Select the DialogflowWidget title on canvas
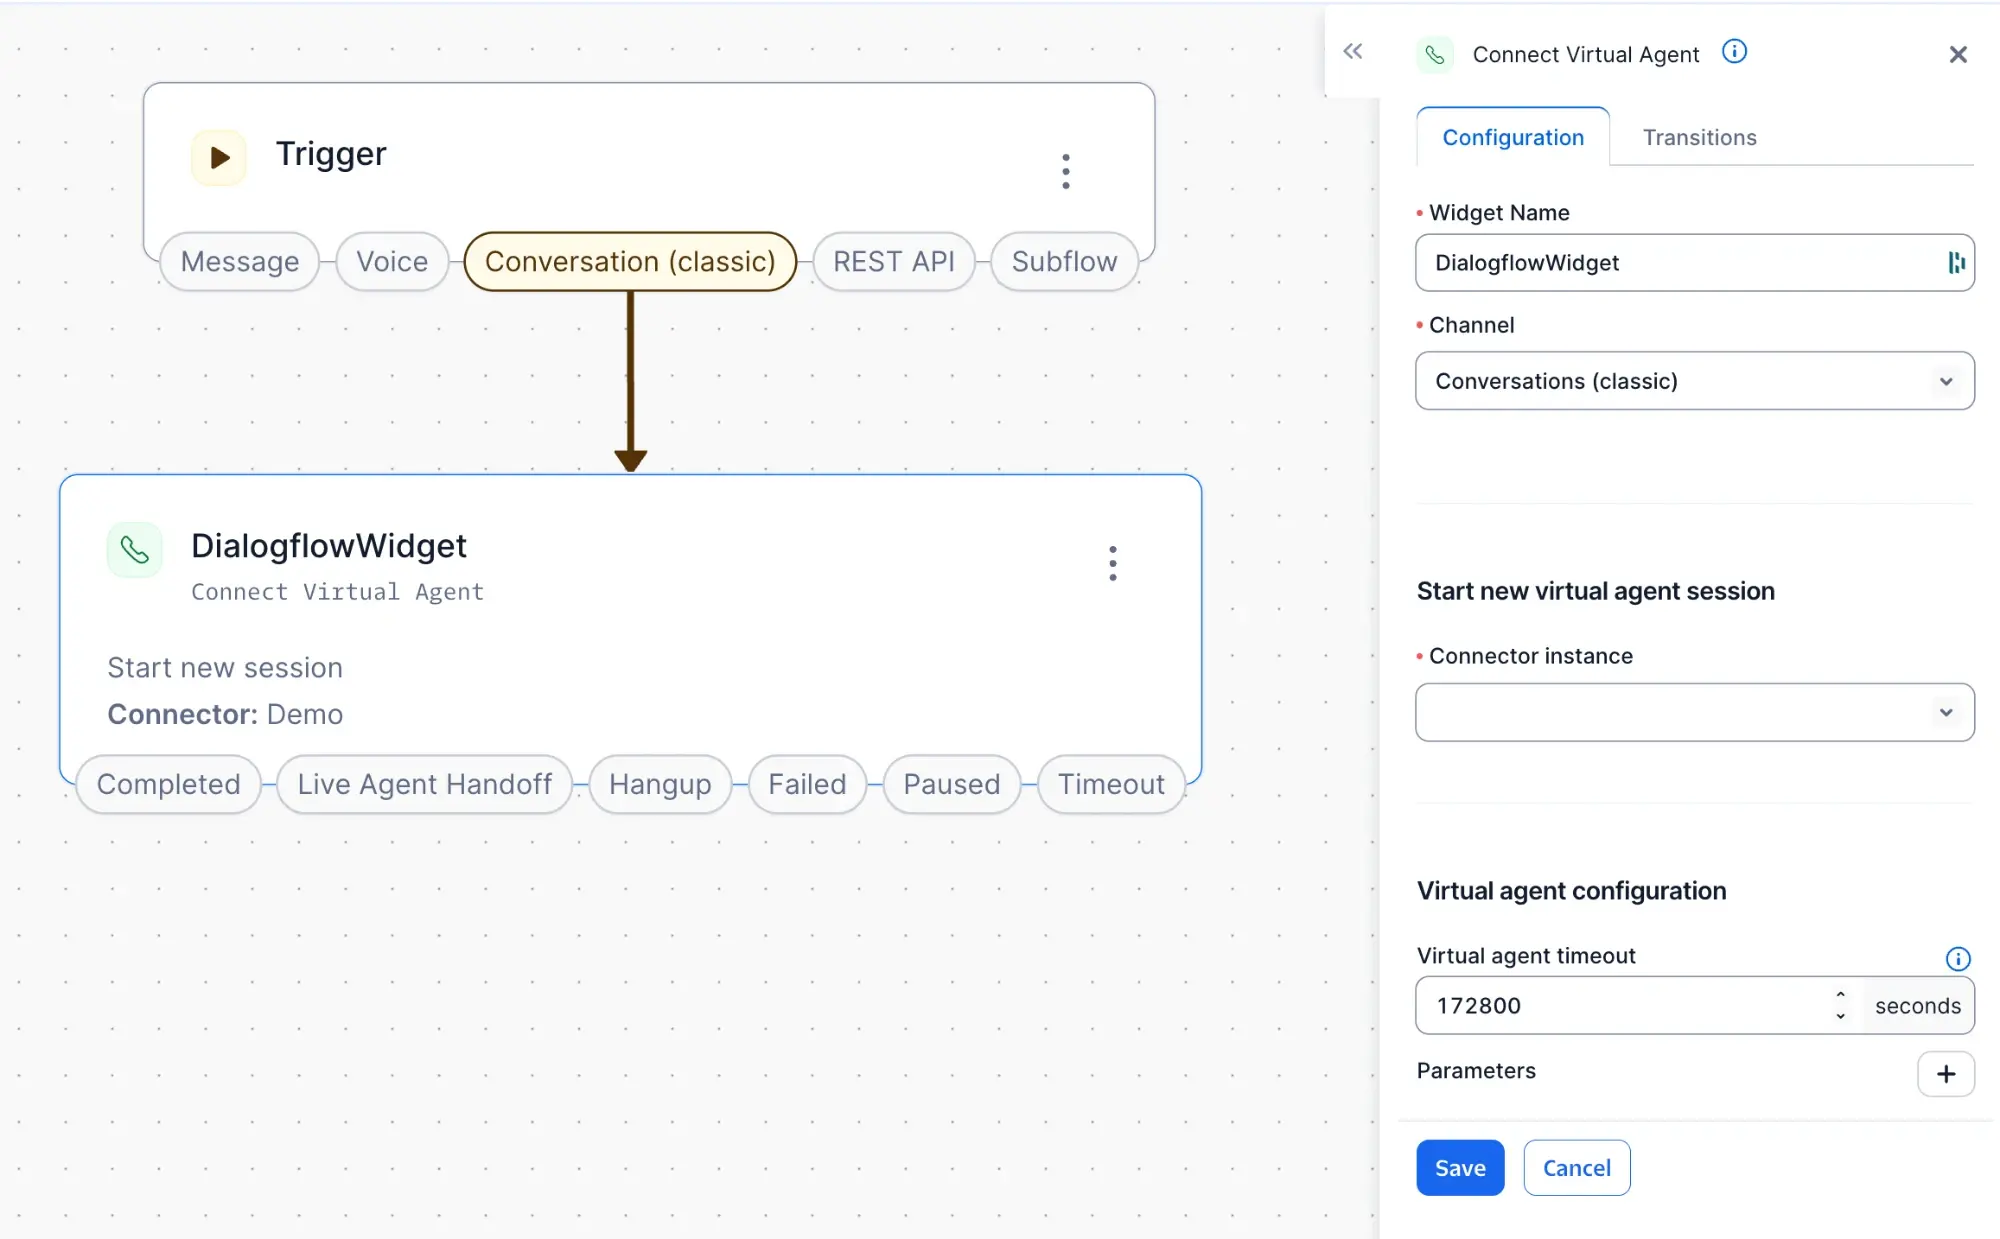Screen dimensions: 2000x1239 pos(329,546)
